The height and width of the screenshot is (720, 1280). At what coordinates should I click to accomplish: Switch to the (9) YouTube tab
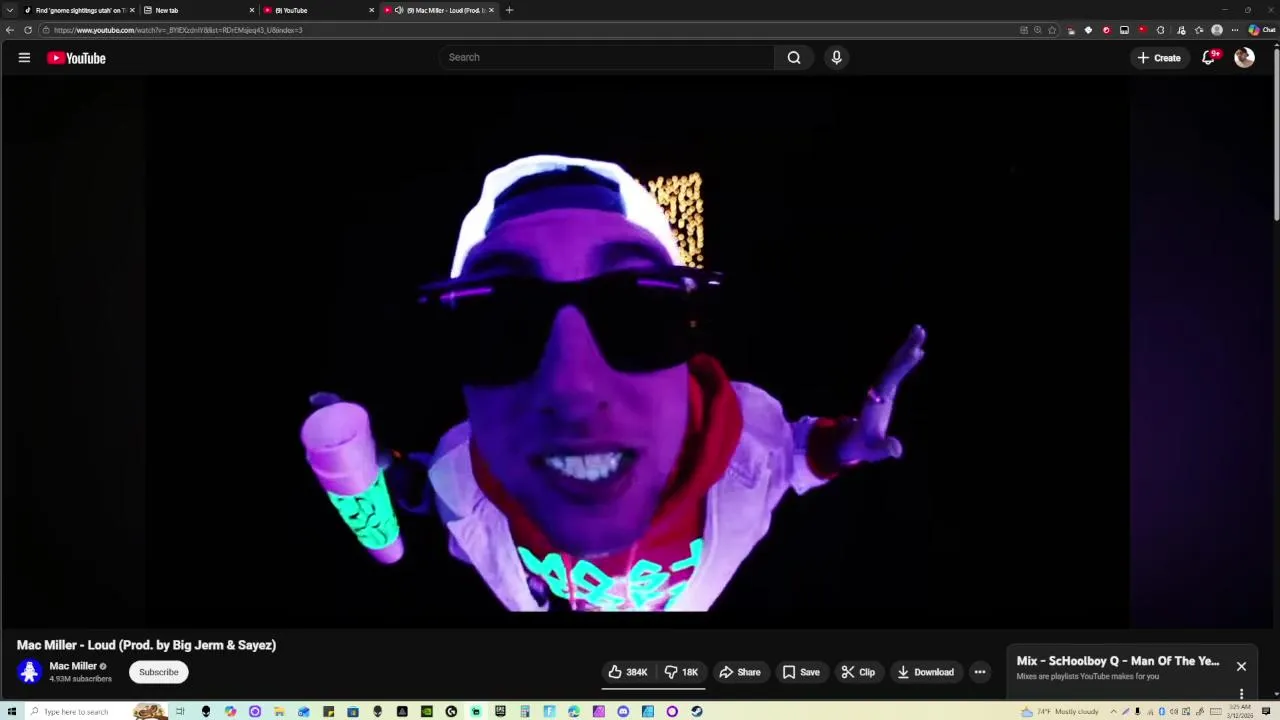317,10
